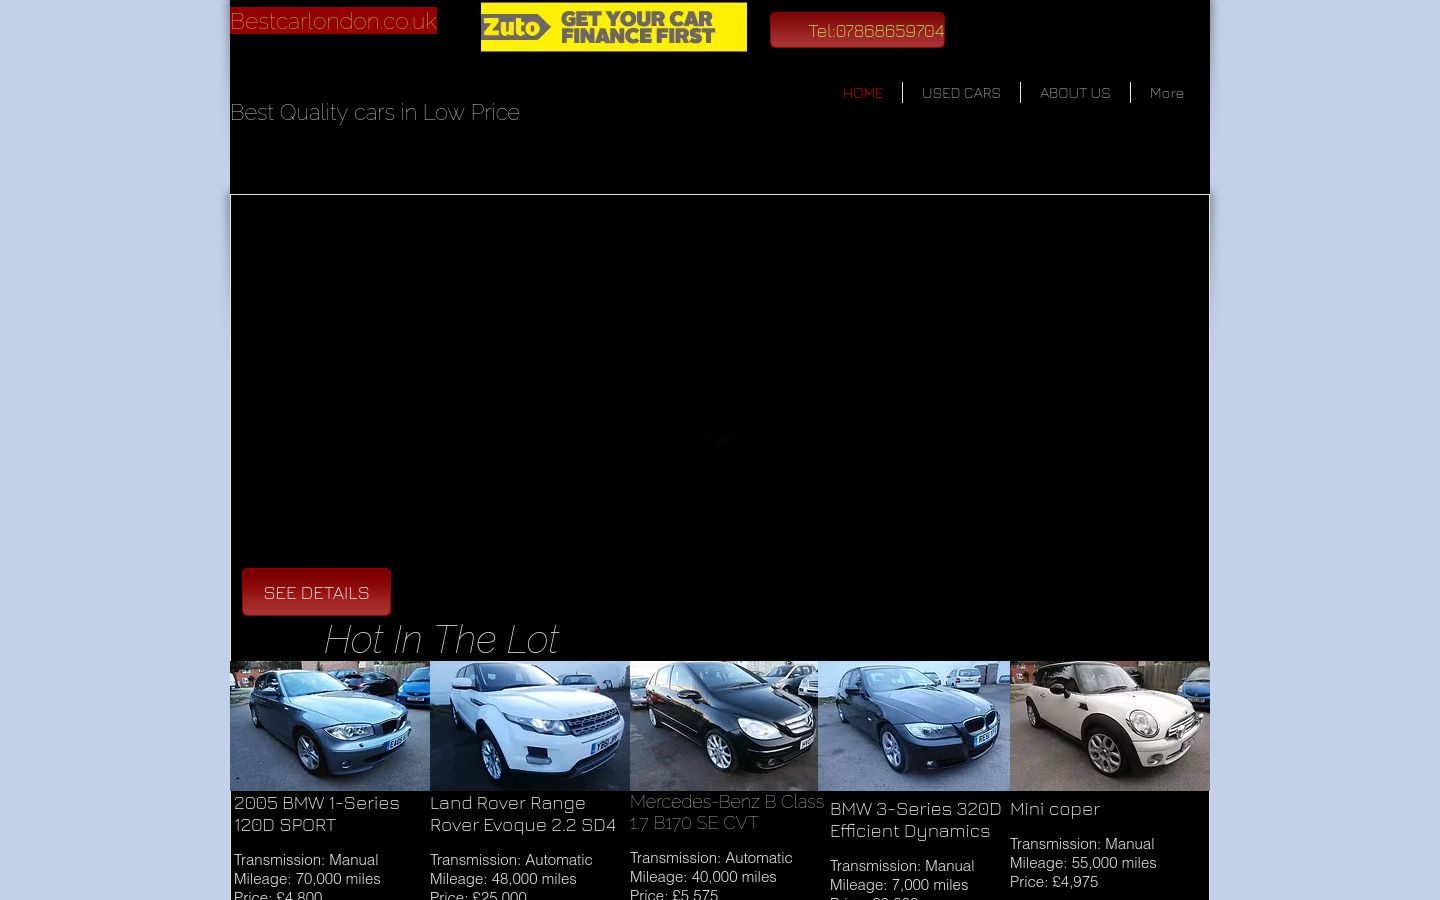The image size is (1440, 900).
Task: Click Mileage: 70,000 miles text
Action: click(x=307, y=879)
